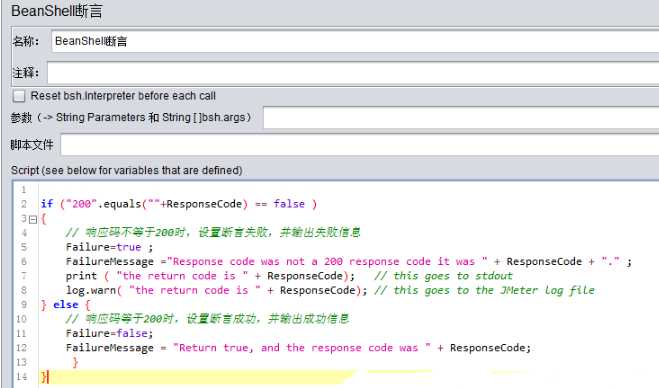
Task: Click the 参数 parameters input field
Action: (x=461, y=117)
